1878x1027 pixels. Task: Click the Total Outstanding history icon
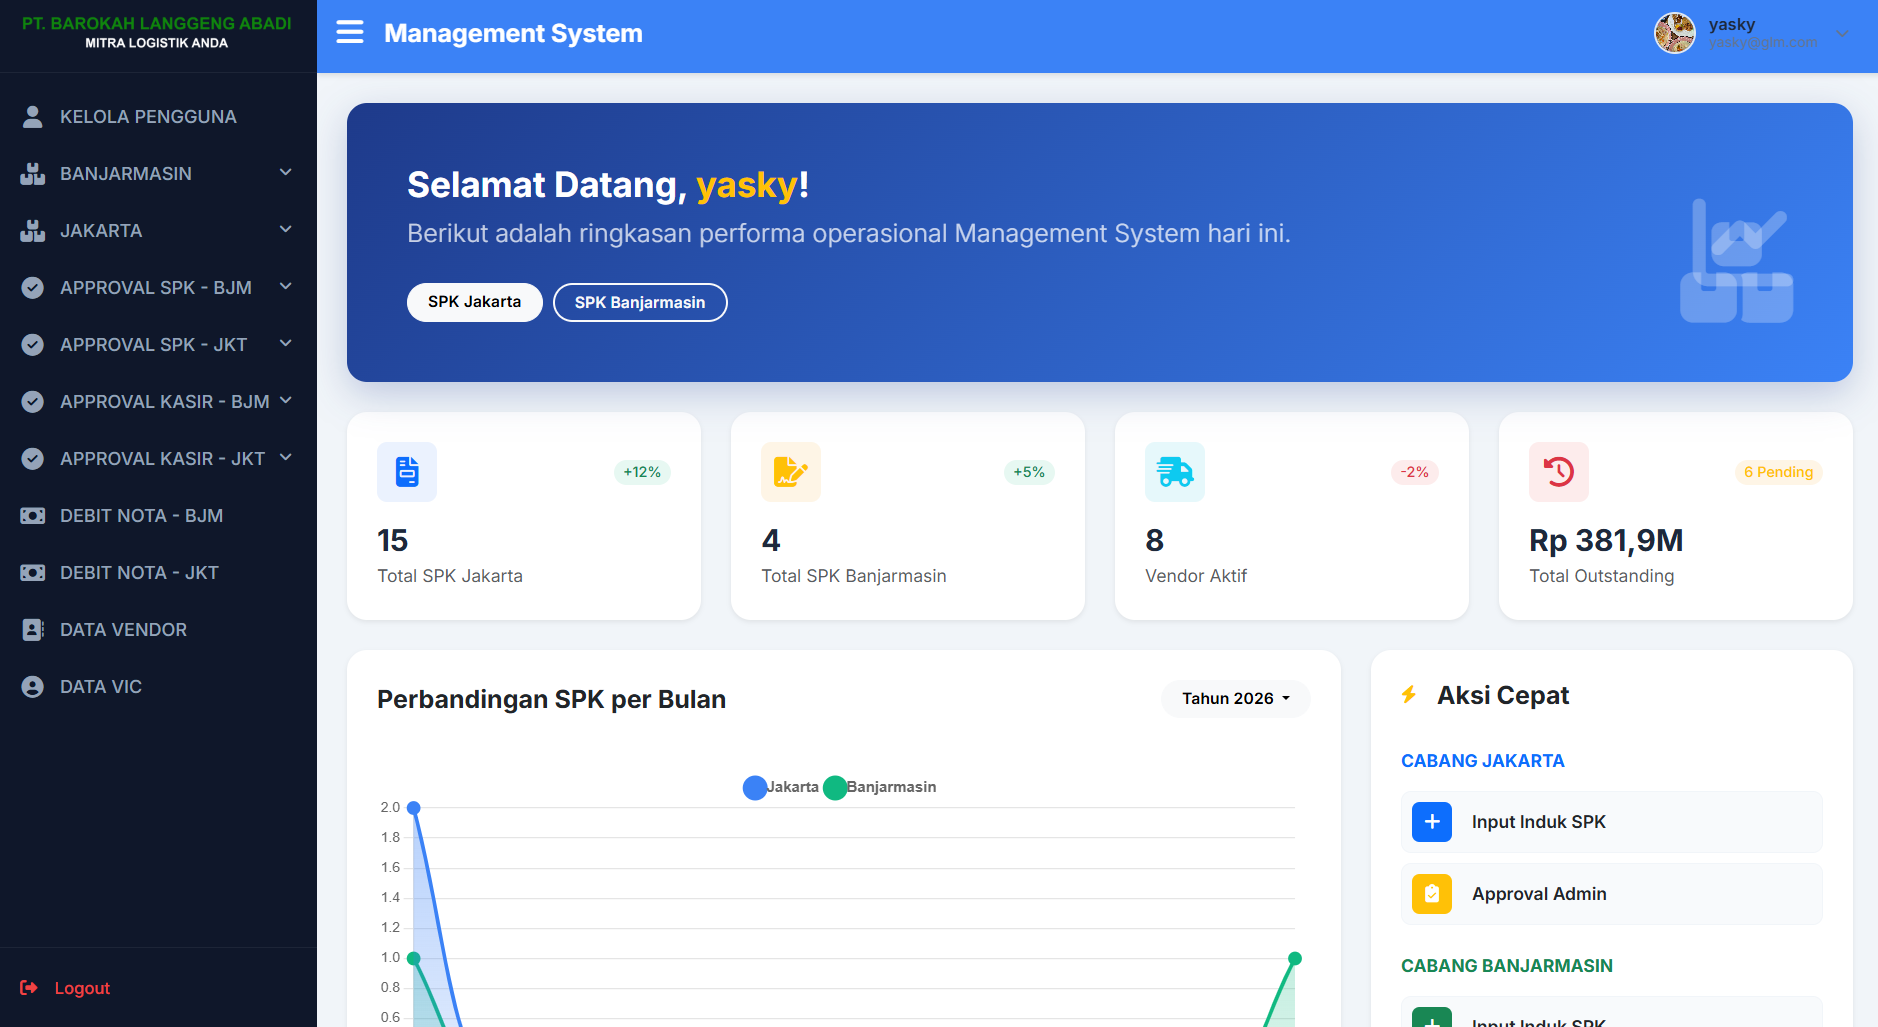click(x=1559, y=472)
